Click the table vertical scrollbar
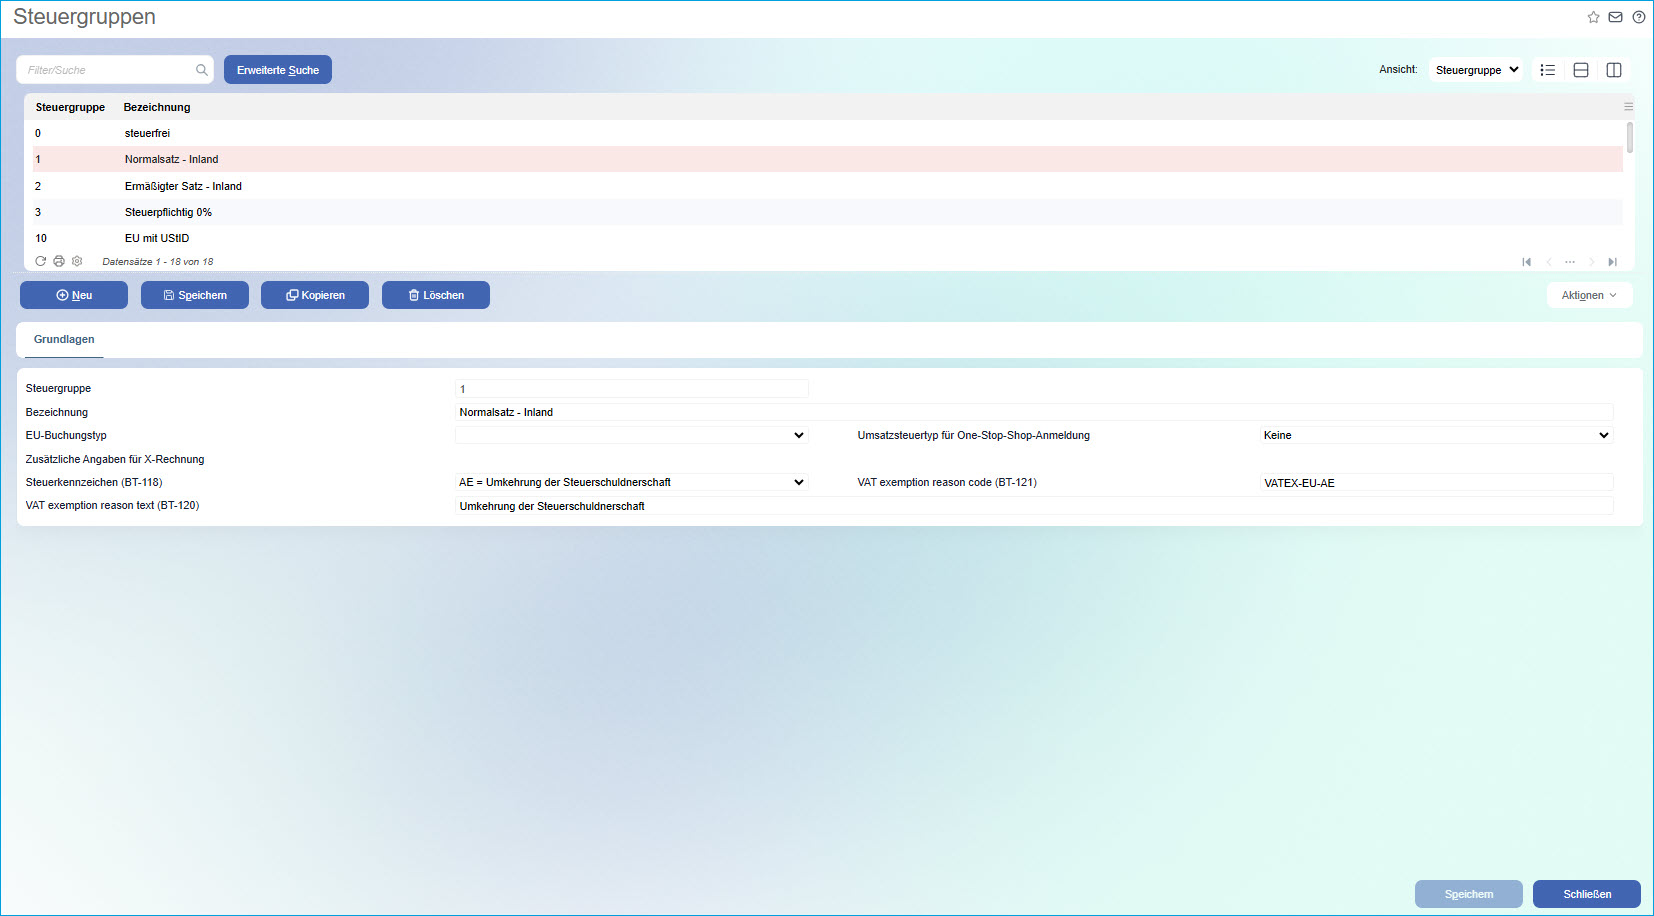The width and height of the screenshot is (1654, 916). (x=1629, y=137)
